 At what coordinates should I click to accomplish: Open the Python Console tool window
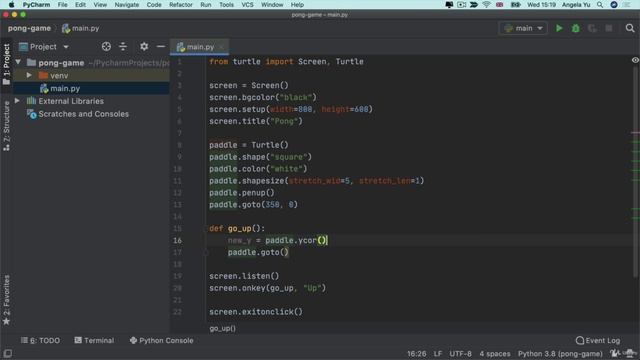point(162,340)
